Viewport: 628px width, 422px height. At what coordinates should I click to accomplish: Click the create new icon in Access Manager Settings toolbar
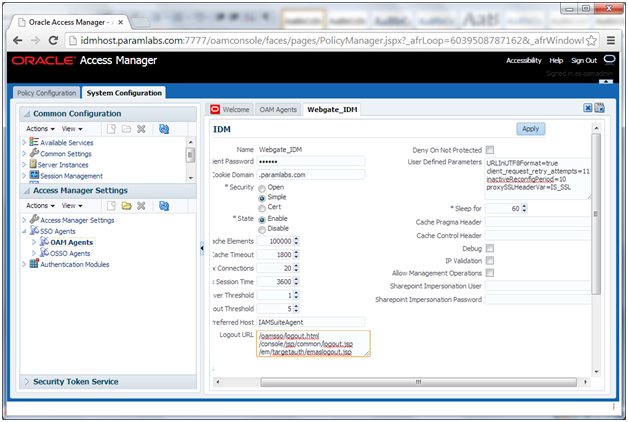tap(111, 206)
